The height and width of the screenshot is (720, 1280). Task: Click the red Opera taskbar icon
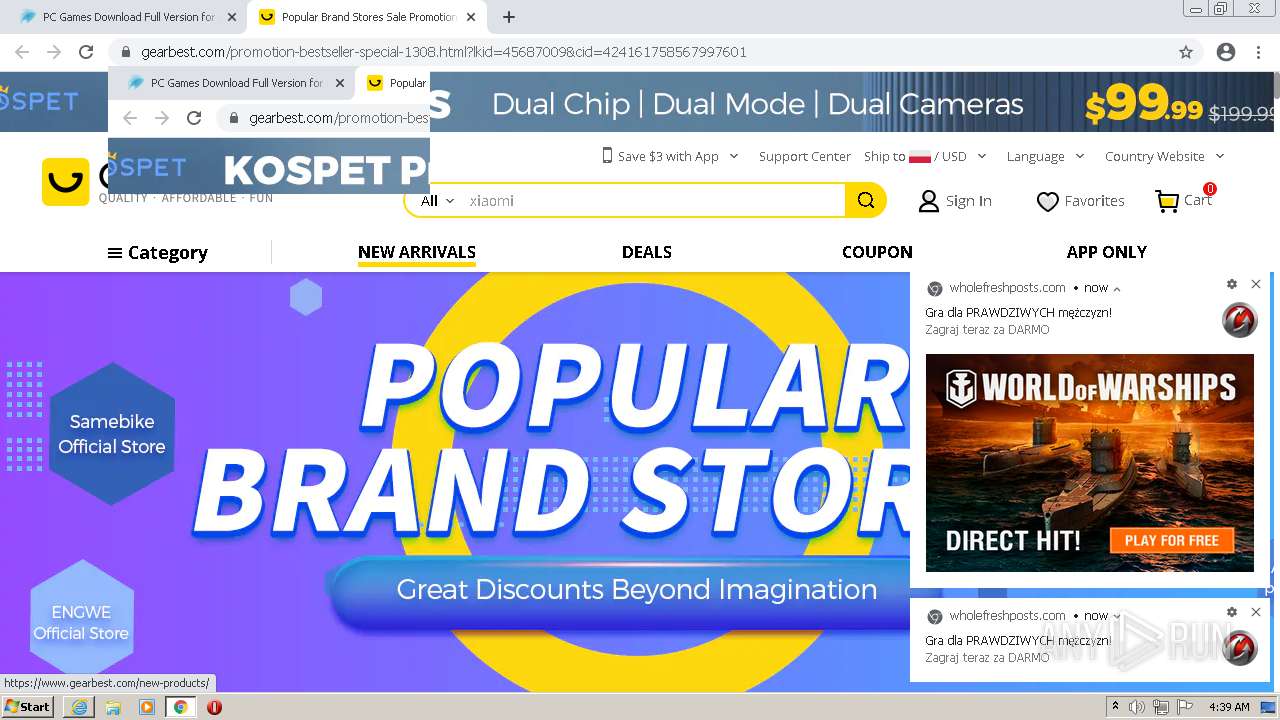214,707
